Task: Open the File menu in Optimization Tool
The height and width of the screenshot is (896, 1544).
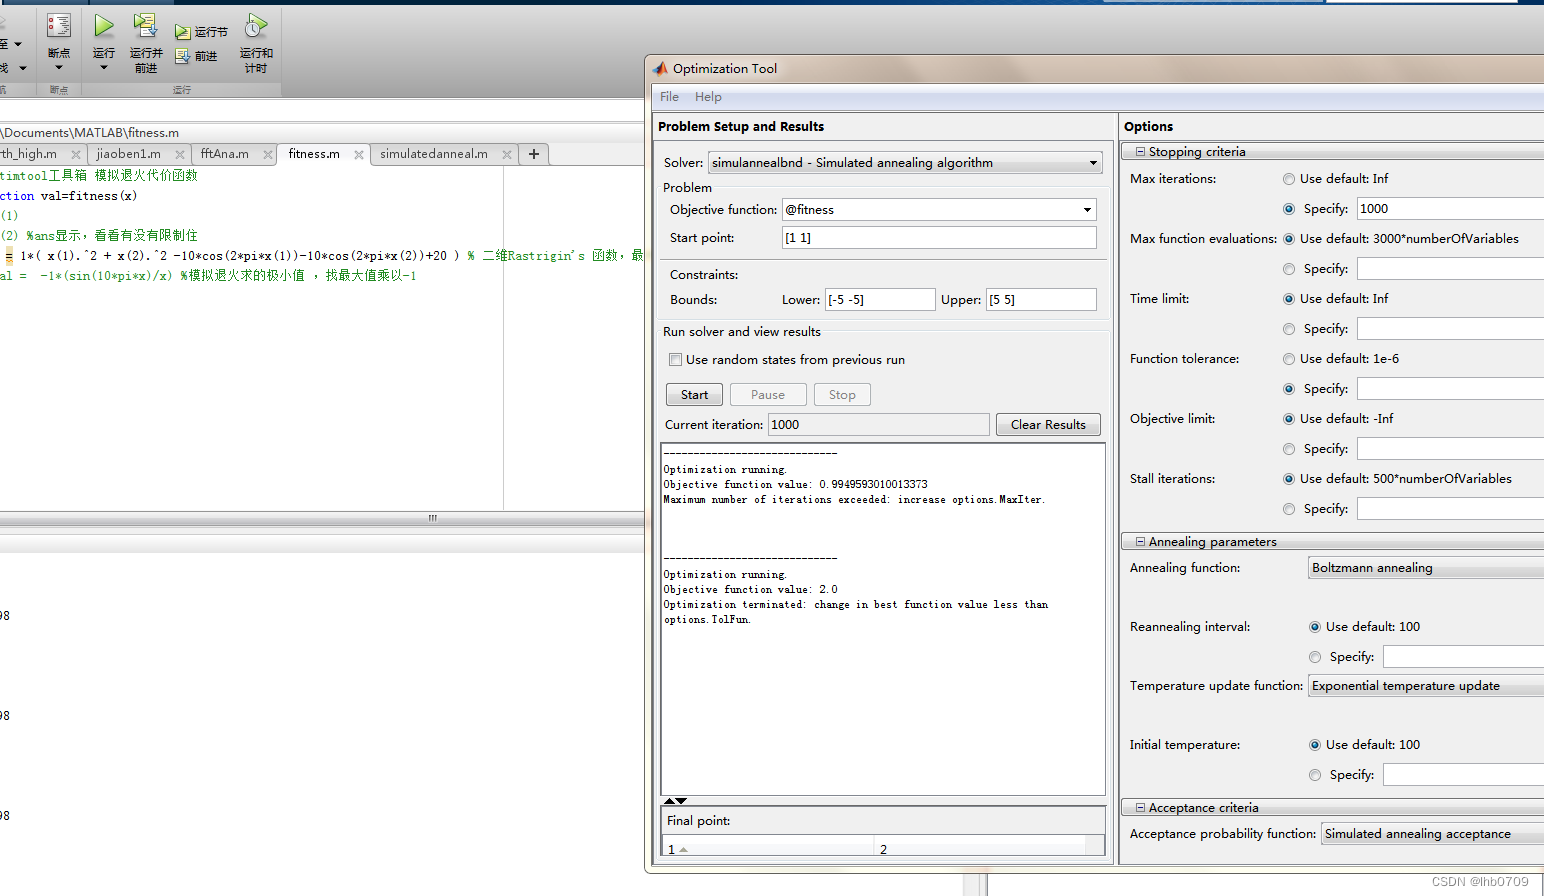Action: (669, 97)
